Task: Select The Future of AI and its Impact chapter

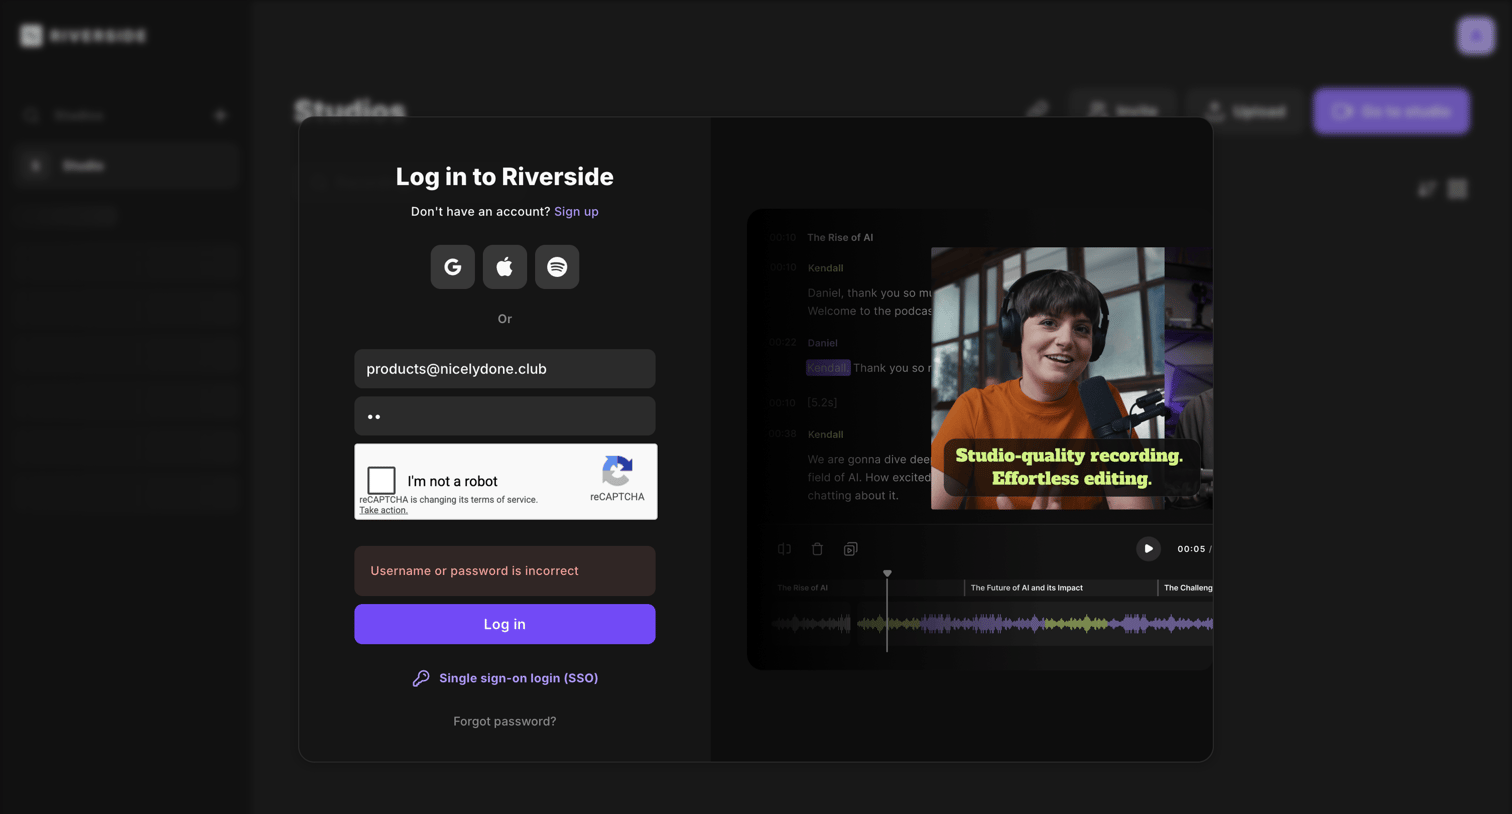Action: point(1026,588)
